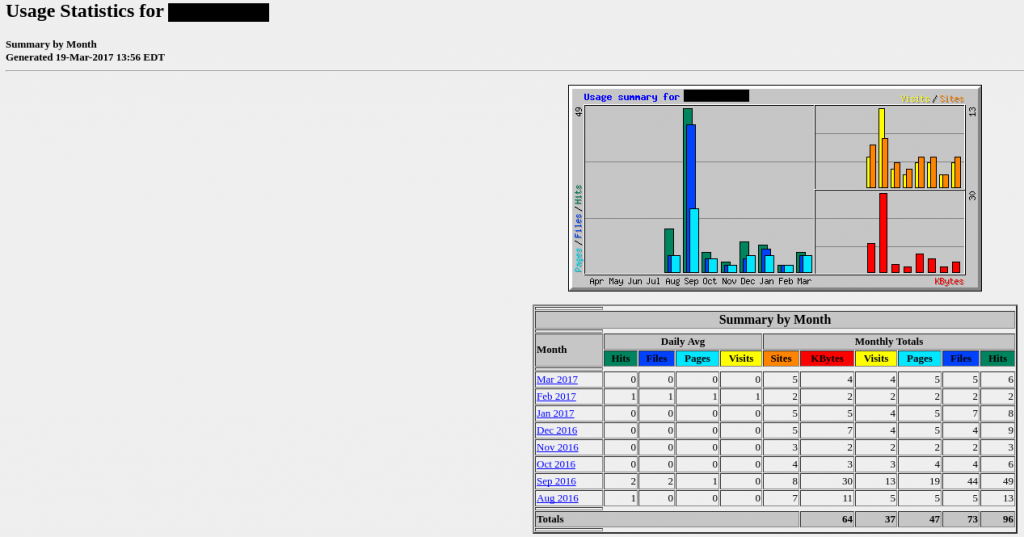
Task: Click the Sep 2016 KBytes value 30
Action: [847, 481]
